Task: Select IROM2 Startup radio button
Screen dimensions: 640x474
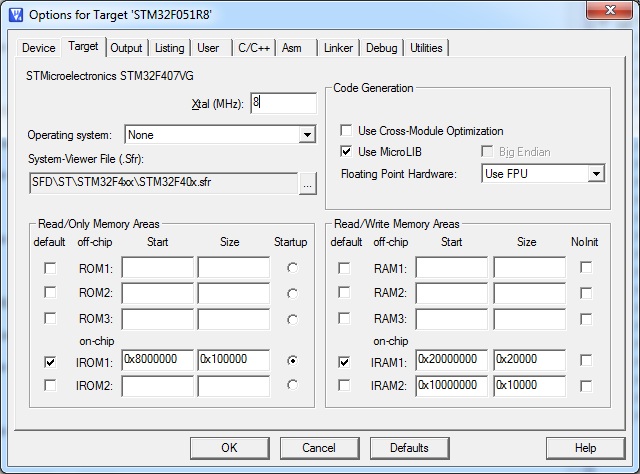Action: point(292,385)
